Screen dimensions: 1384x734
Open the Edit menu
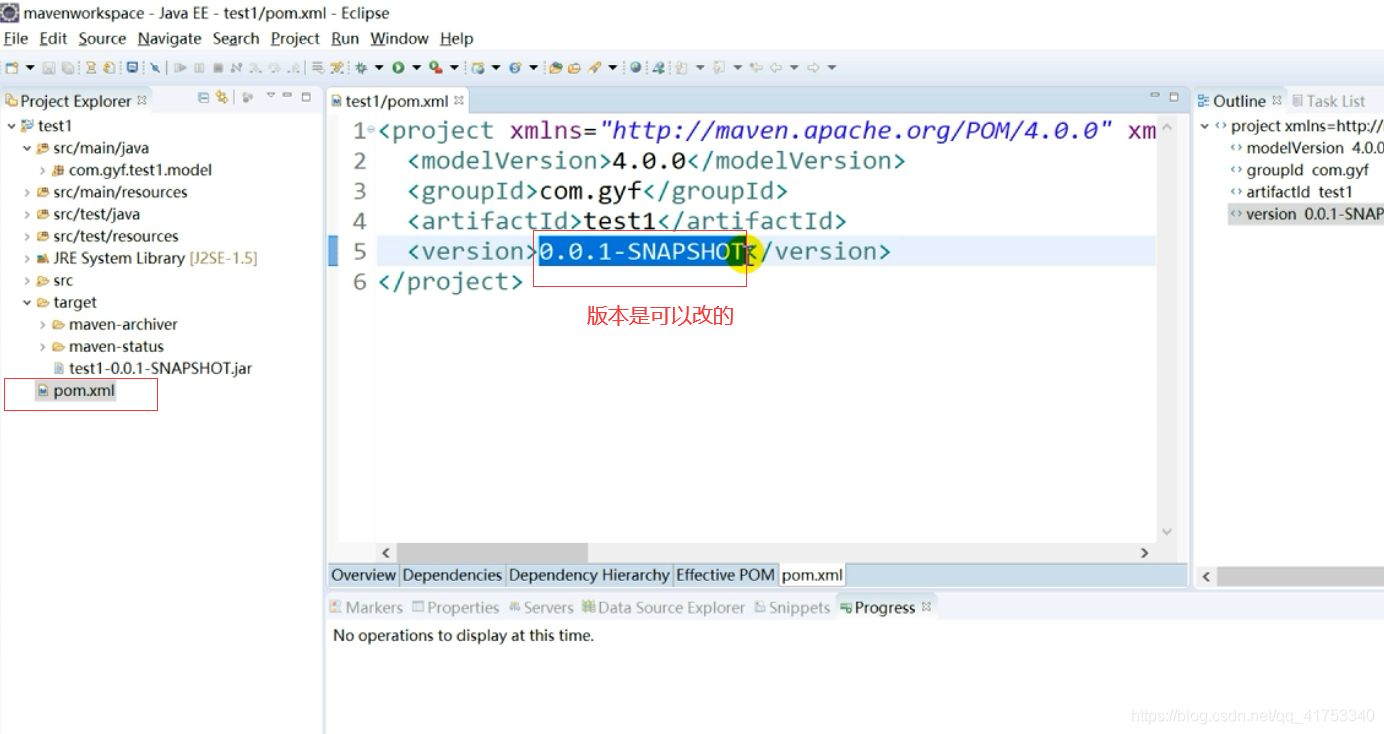pos(53,38)
